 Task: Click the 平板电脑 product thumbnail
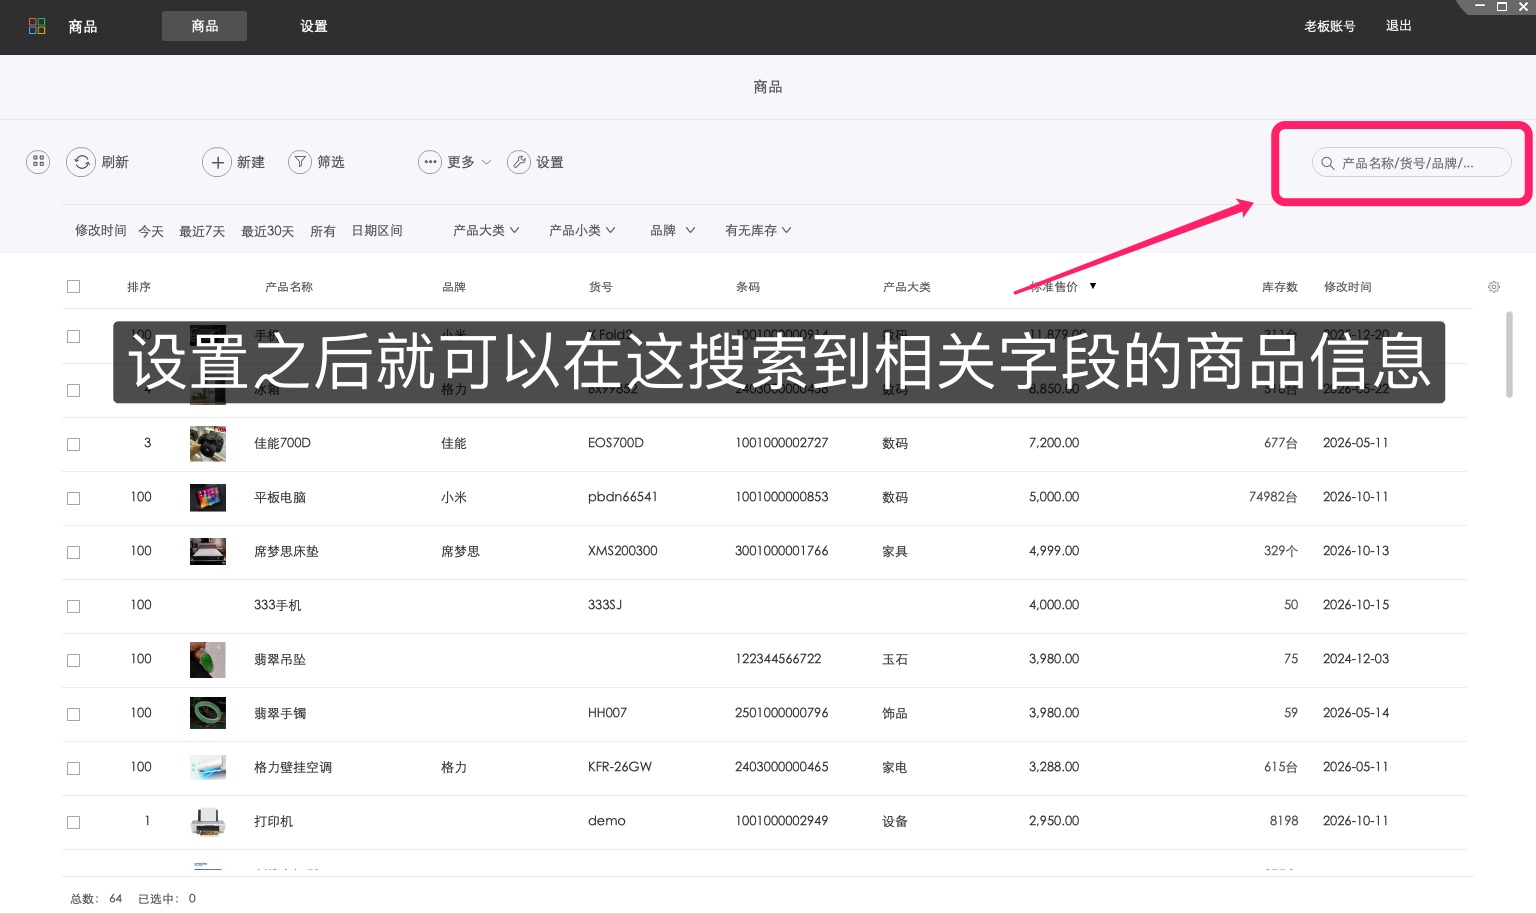click(x=208, y=497)
